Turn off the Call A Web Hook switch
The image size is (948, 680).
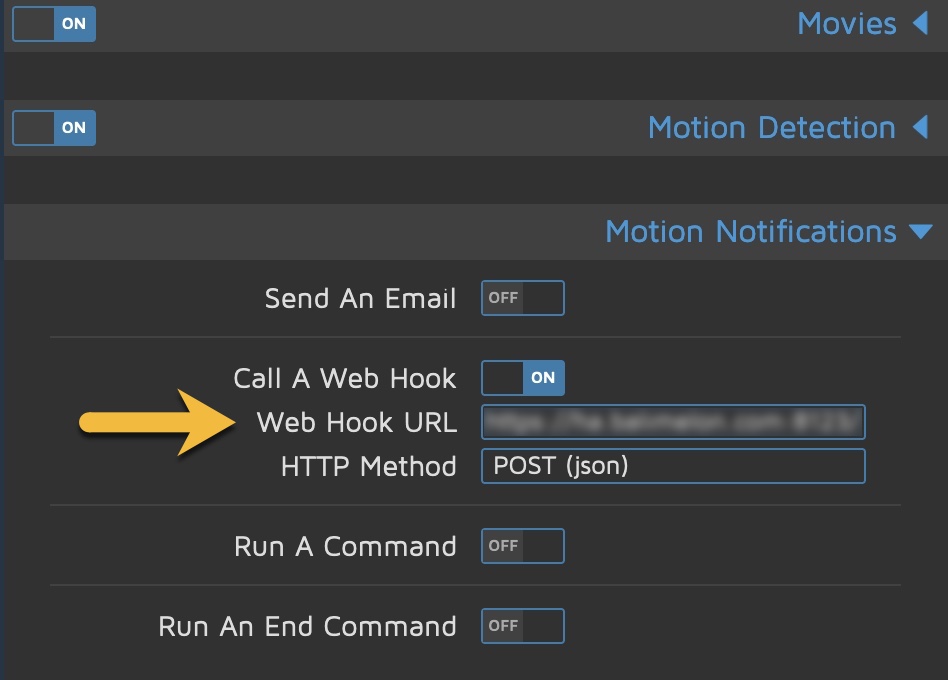(522, 378)
